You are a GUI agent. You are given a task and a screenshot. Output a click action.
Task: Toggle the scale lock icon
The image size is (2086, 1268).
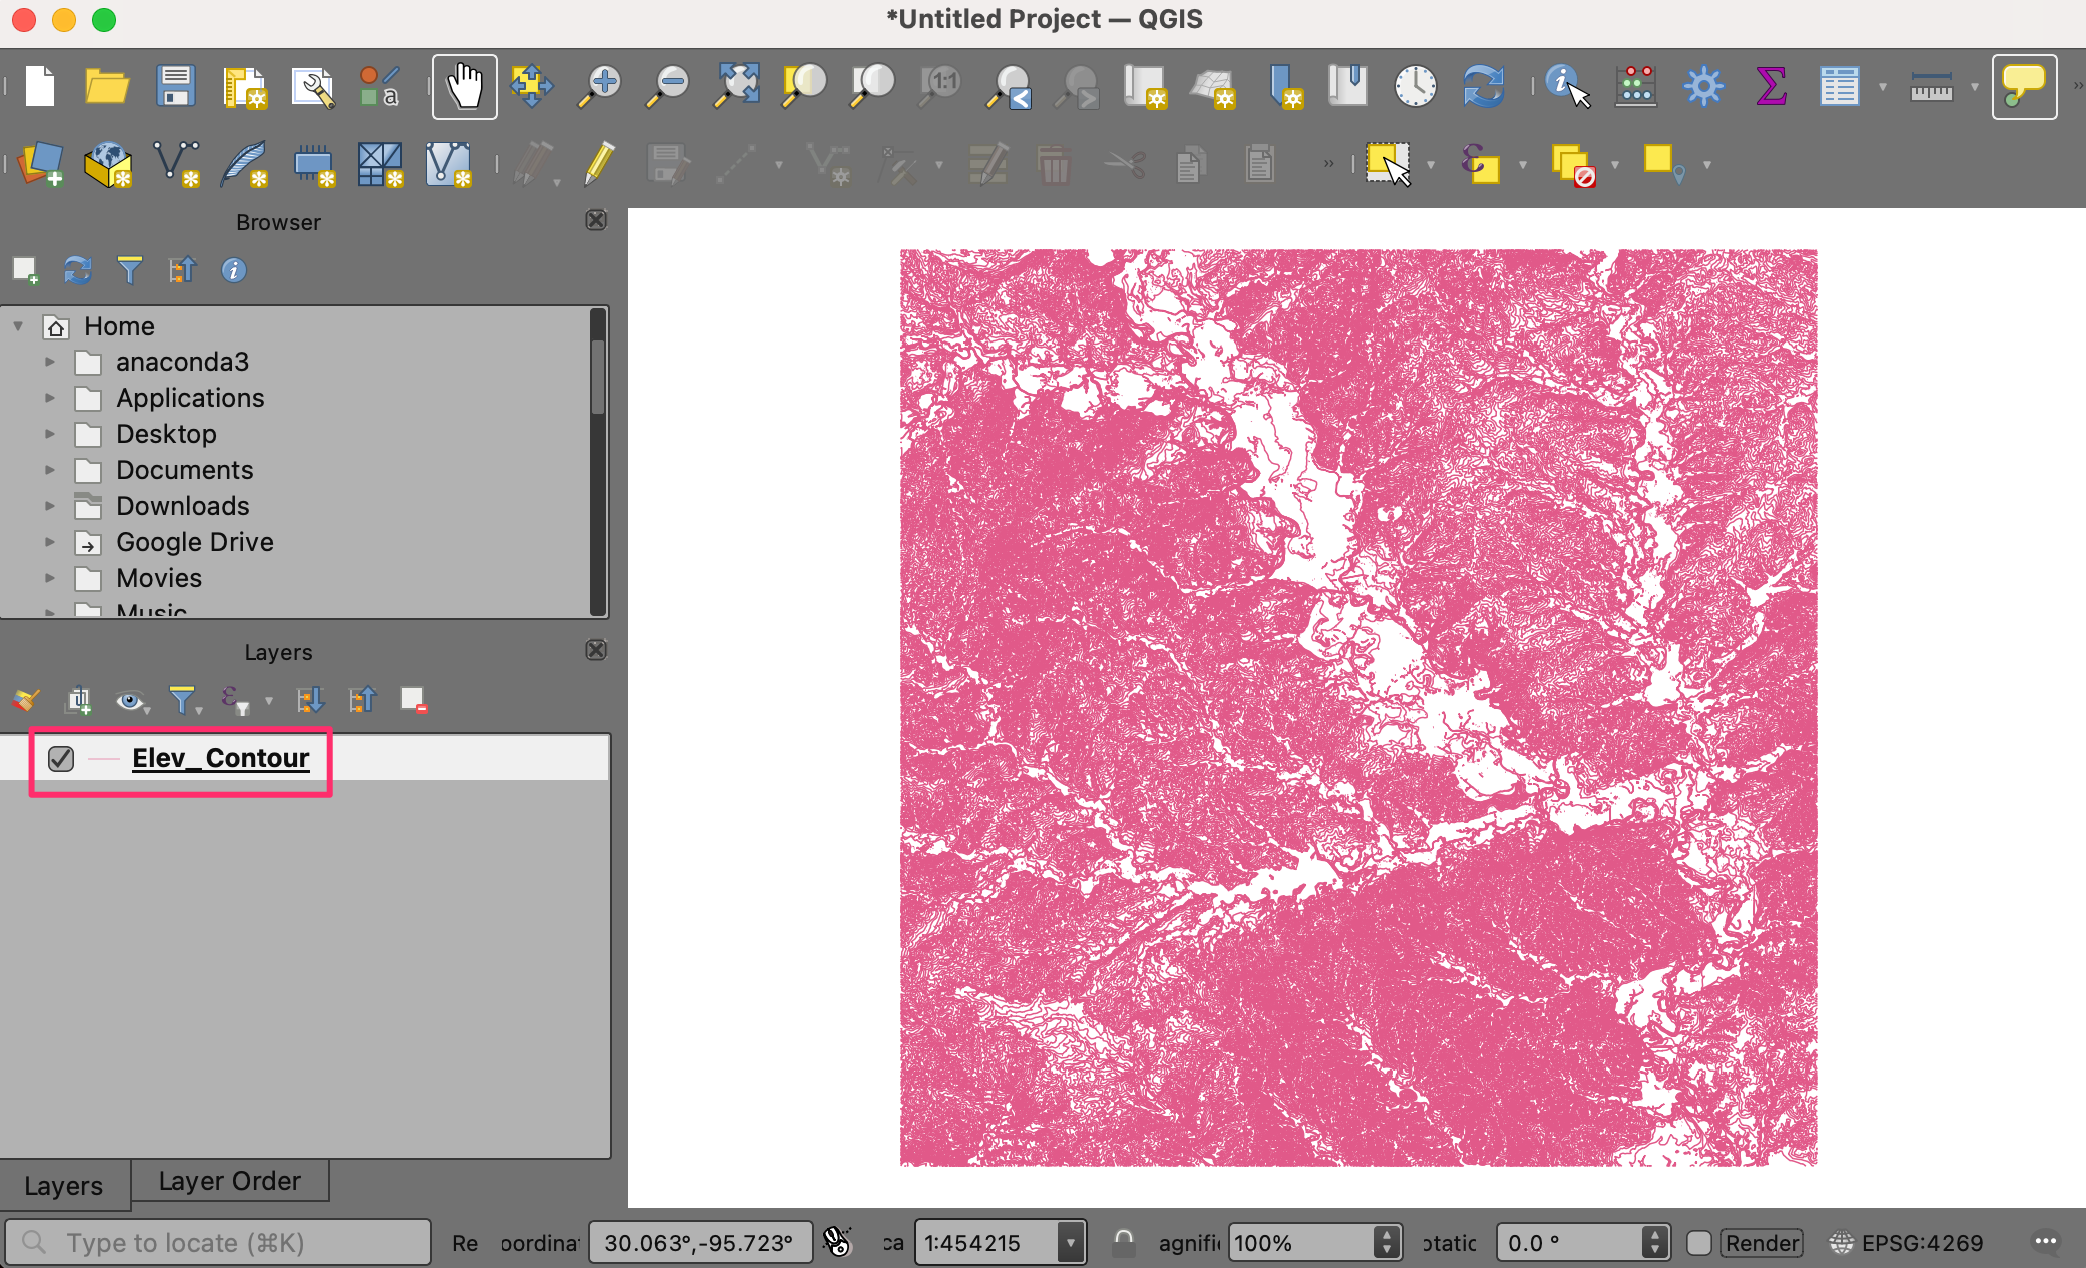(1124, 1243)
